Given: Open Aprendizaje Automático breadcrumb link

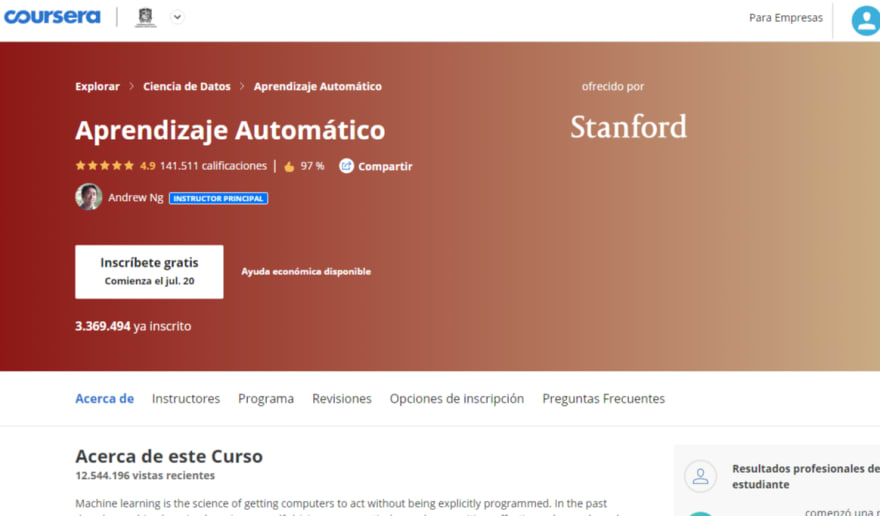Looking at the screenshot, I should [318, 86].
